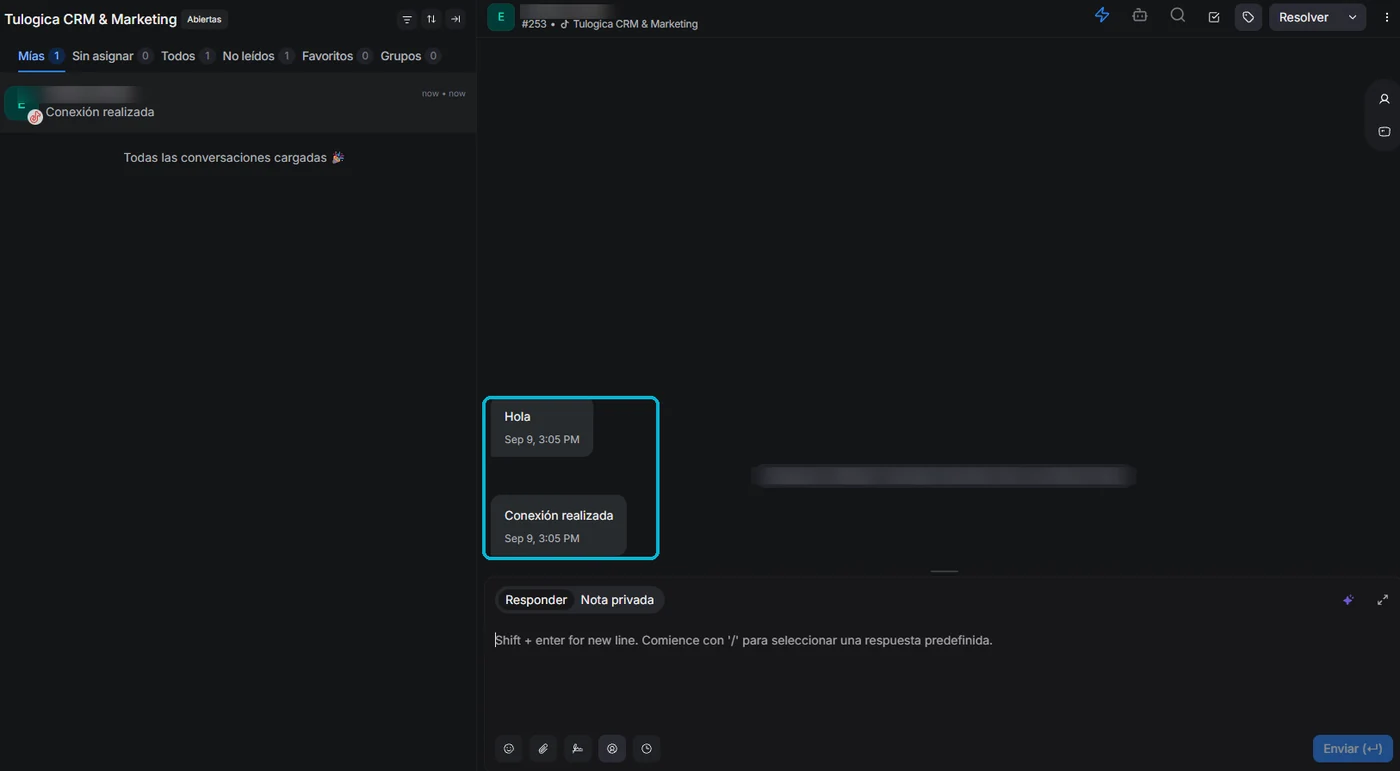Switch to the Grupos tab
This screenshot has height=771, width=1400.
[410, 56]
